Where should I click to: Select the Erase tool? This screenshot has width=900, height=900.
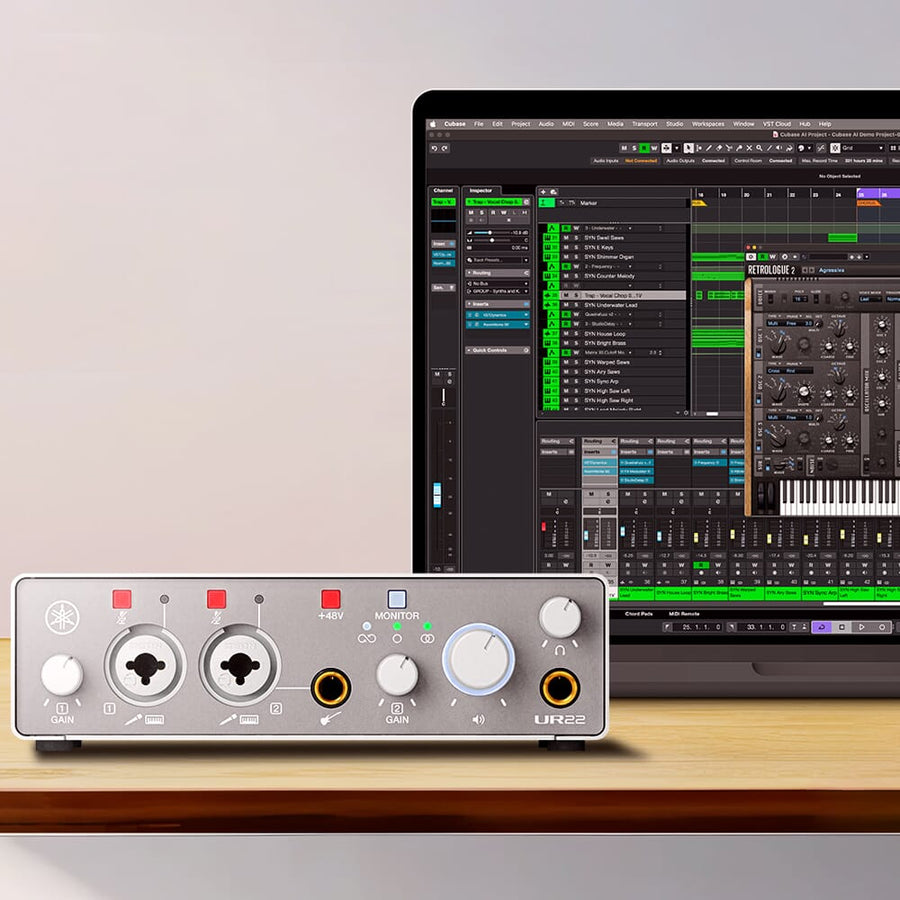click(x=719, y=148)
